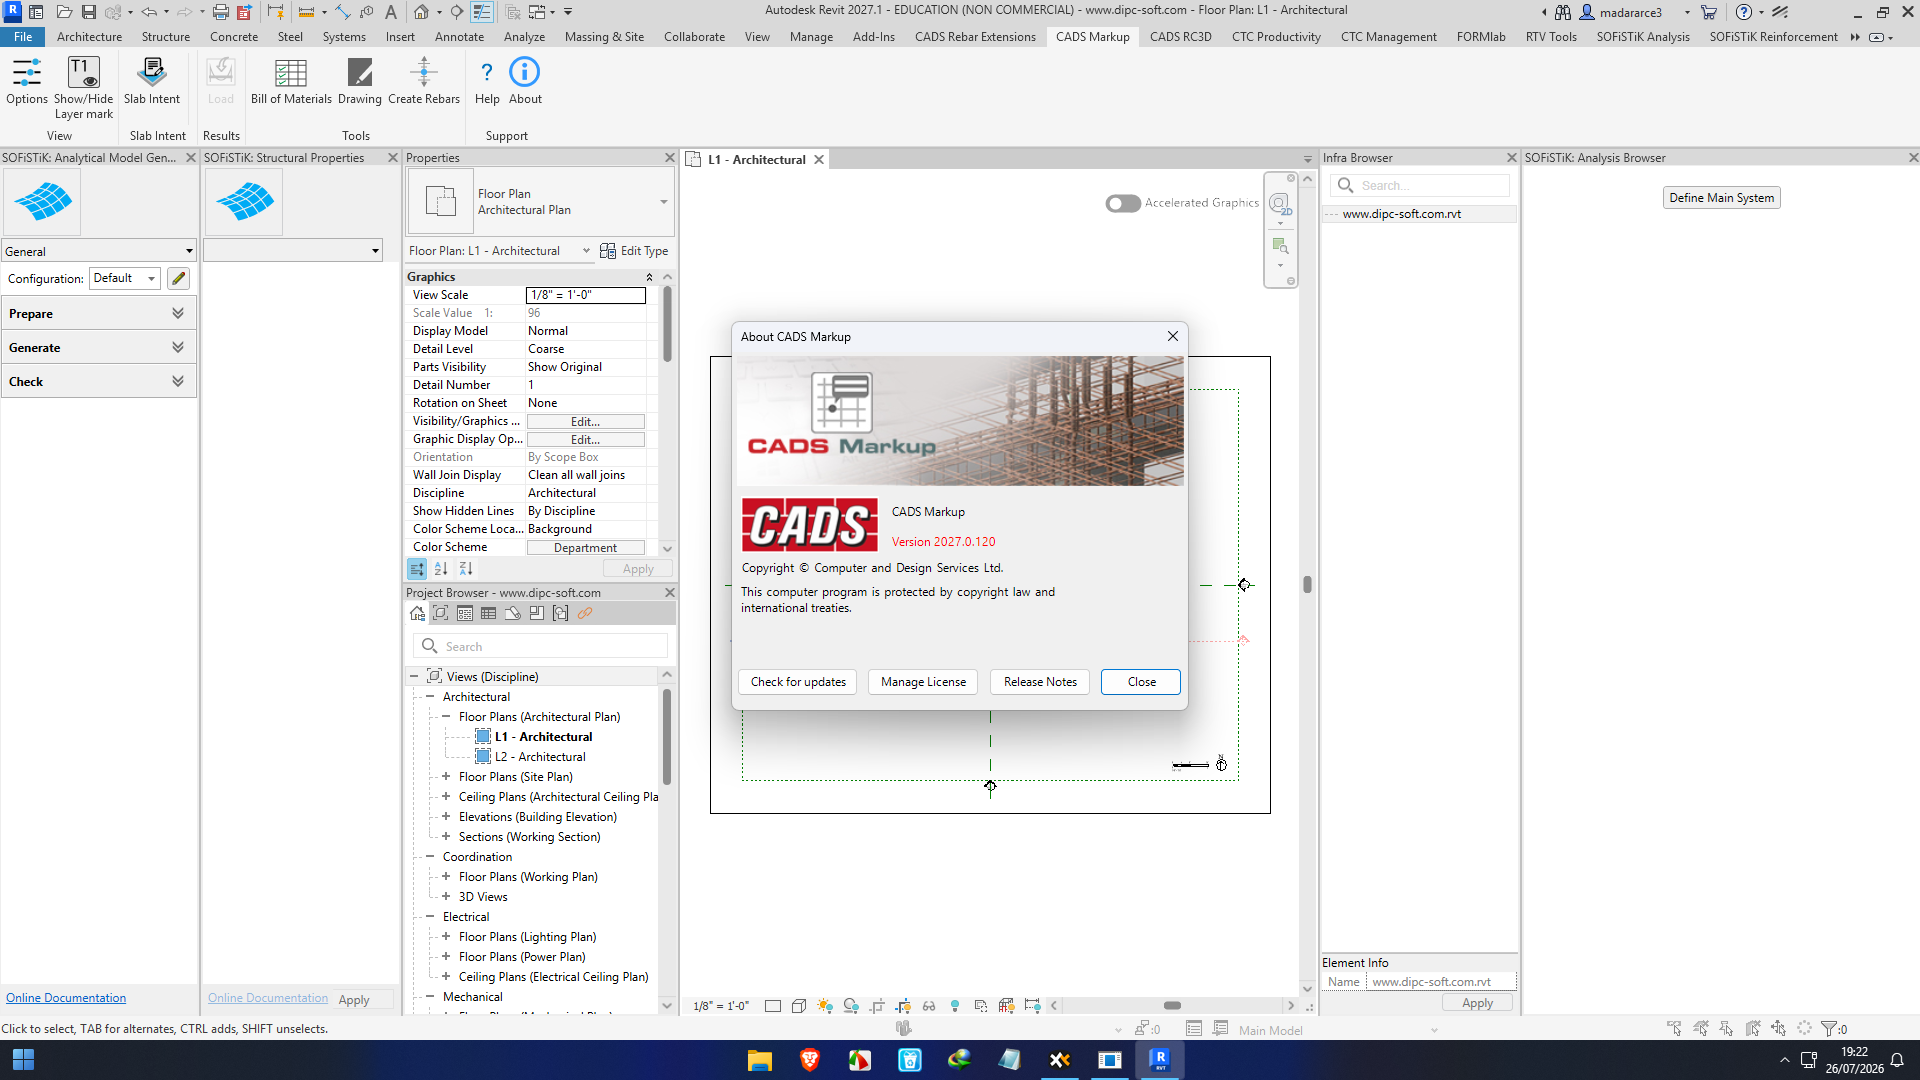The height and width of the screenshot is (1080, 1920).
Task: Launch the Drawing tool
Action: [x=360, y=80]
